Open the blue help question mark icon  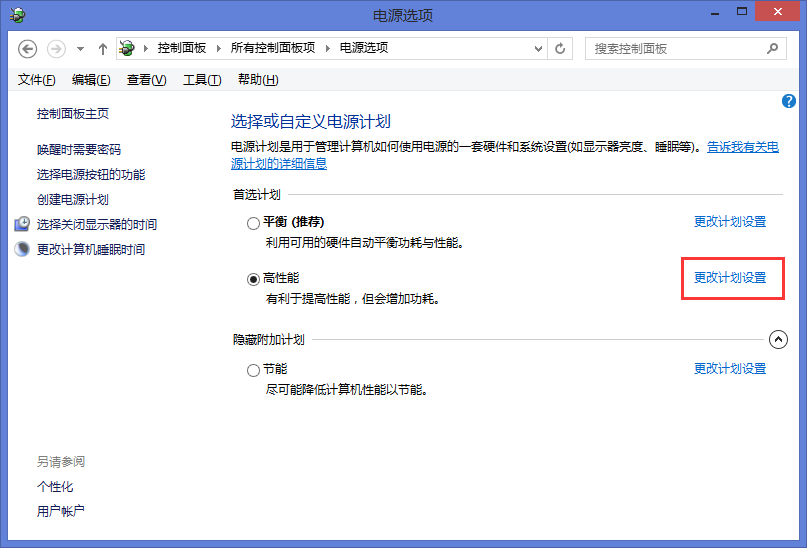789,101
